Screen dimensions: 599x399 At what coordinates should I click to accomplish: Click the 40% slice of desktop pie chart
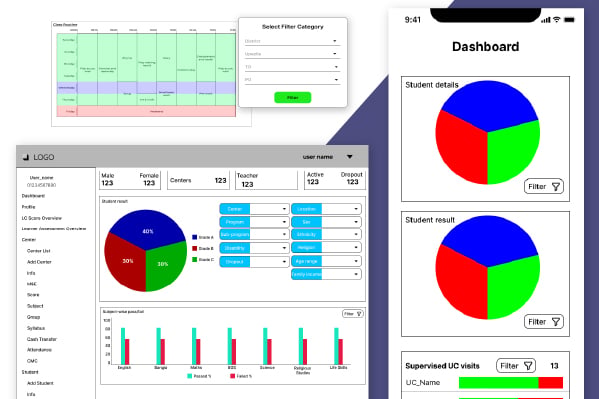pos(147,229)
